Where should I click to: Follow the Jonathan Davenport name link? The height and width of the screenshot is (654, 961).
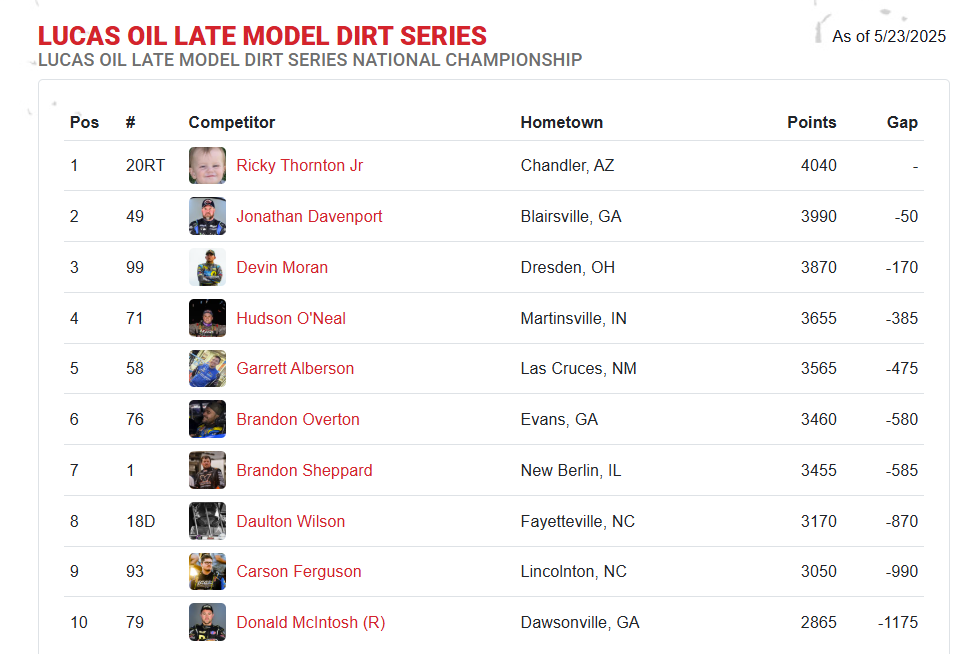pyautogui.click(x=309, y=216)
